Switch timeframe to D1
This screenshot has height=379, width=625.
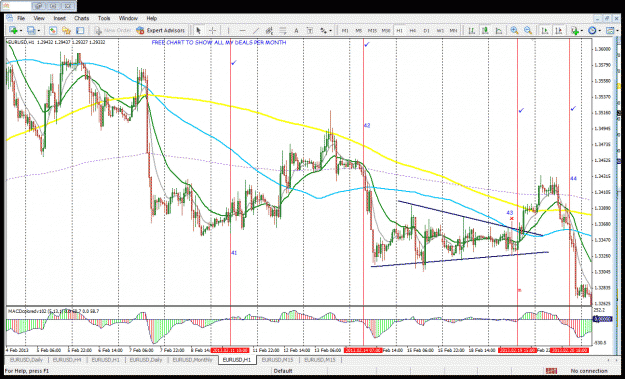click(426, 30)
